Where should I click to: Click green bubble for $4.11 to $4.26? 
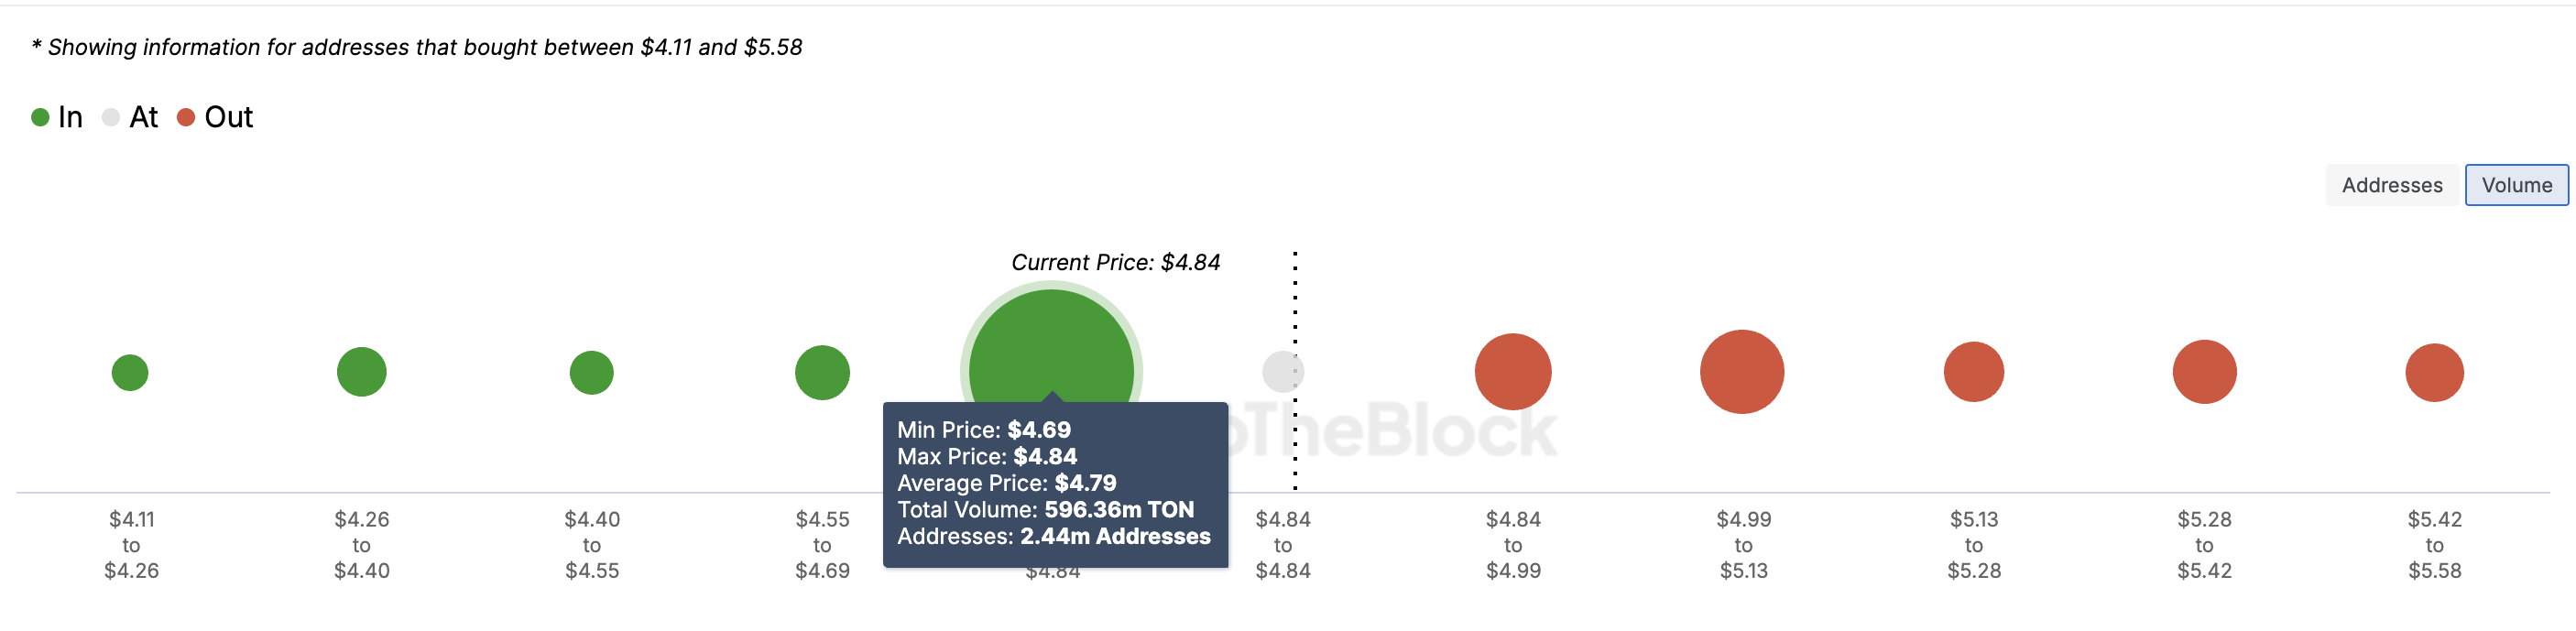point(130,373)
